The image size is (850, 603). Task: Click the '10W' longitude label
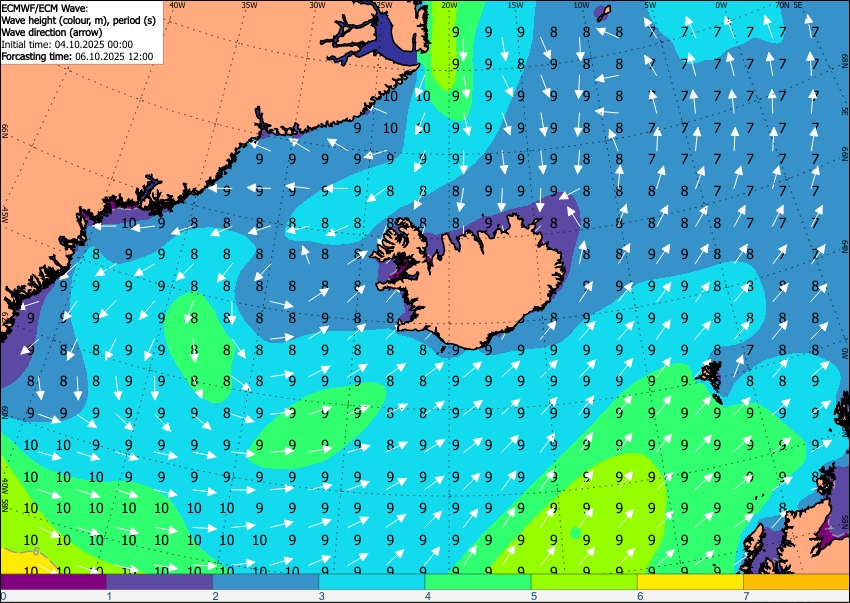click(581, 5)
